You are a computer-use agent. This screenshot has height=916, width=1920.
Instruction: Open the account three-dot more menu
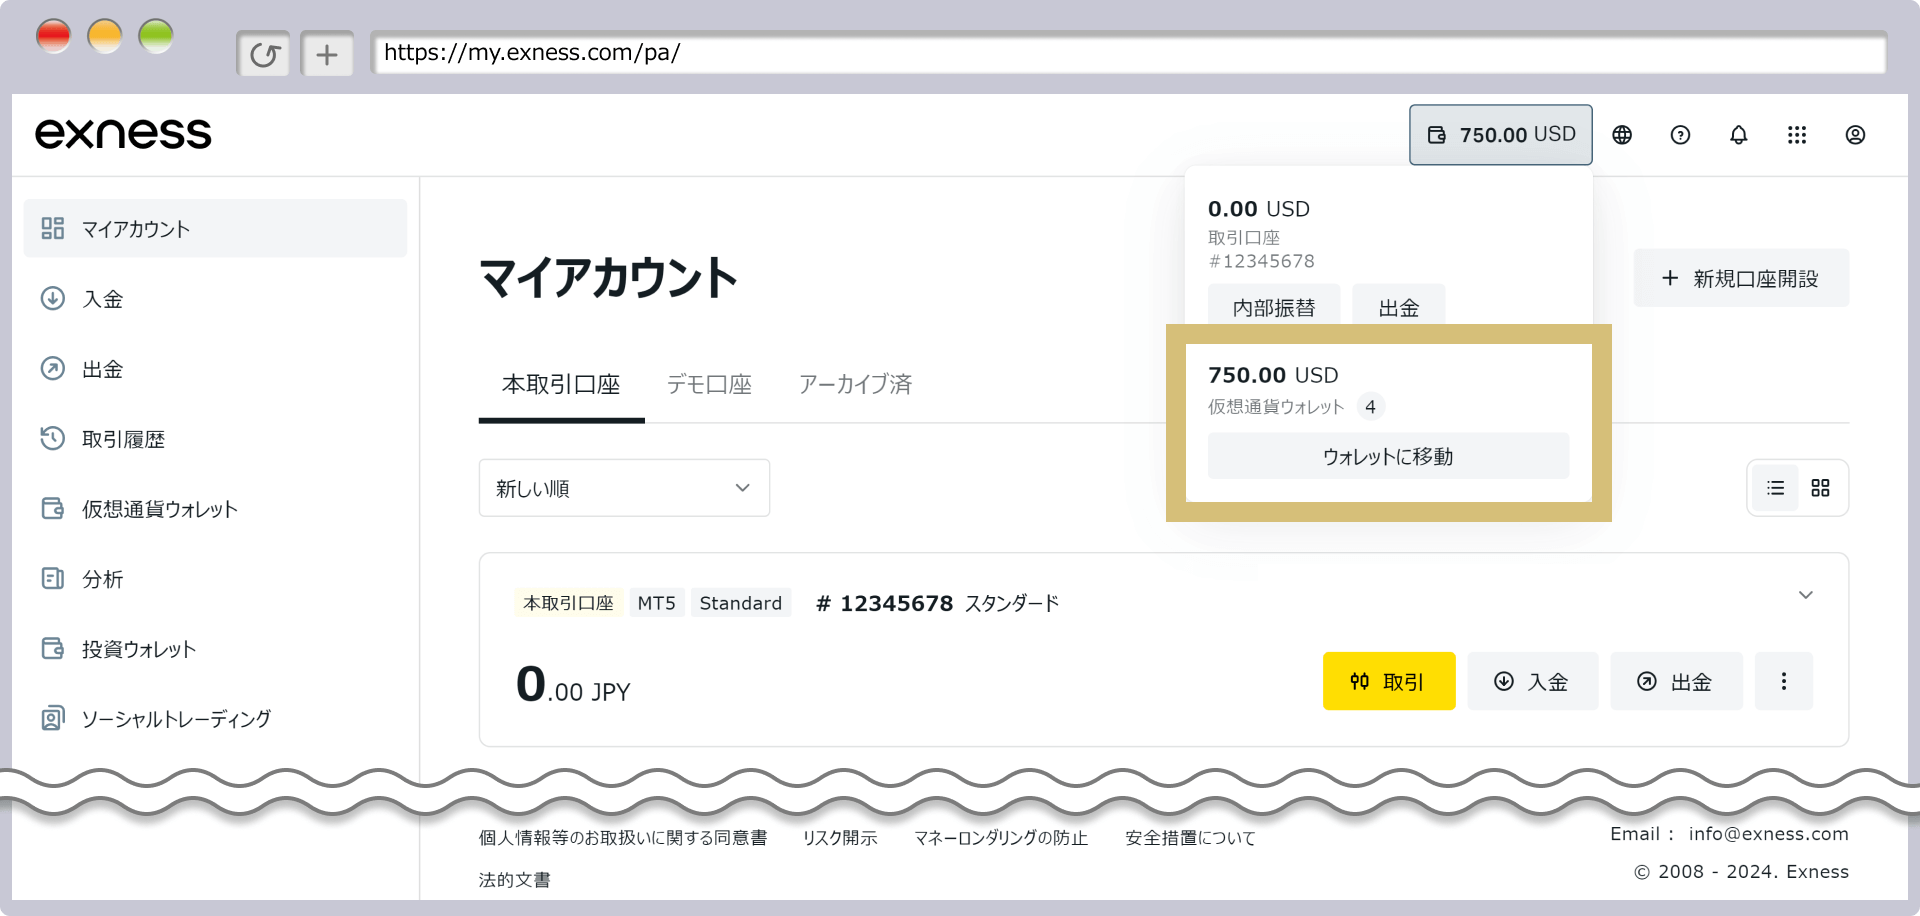[x=1783, y=681]
